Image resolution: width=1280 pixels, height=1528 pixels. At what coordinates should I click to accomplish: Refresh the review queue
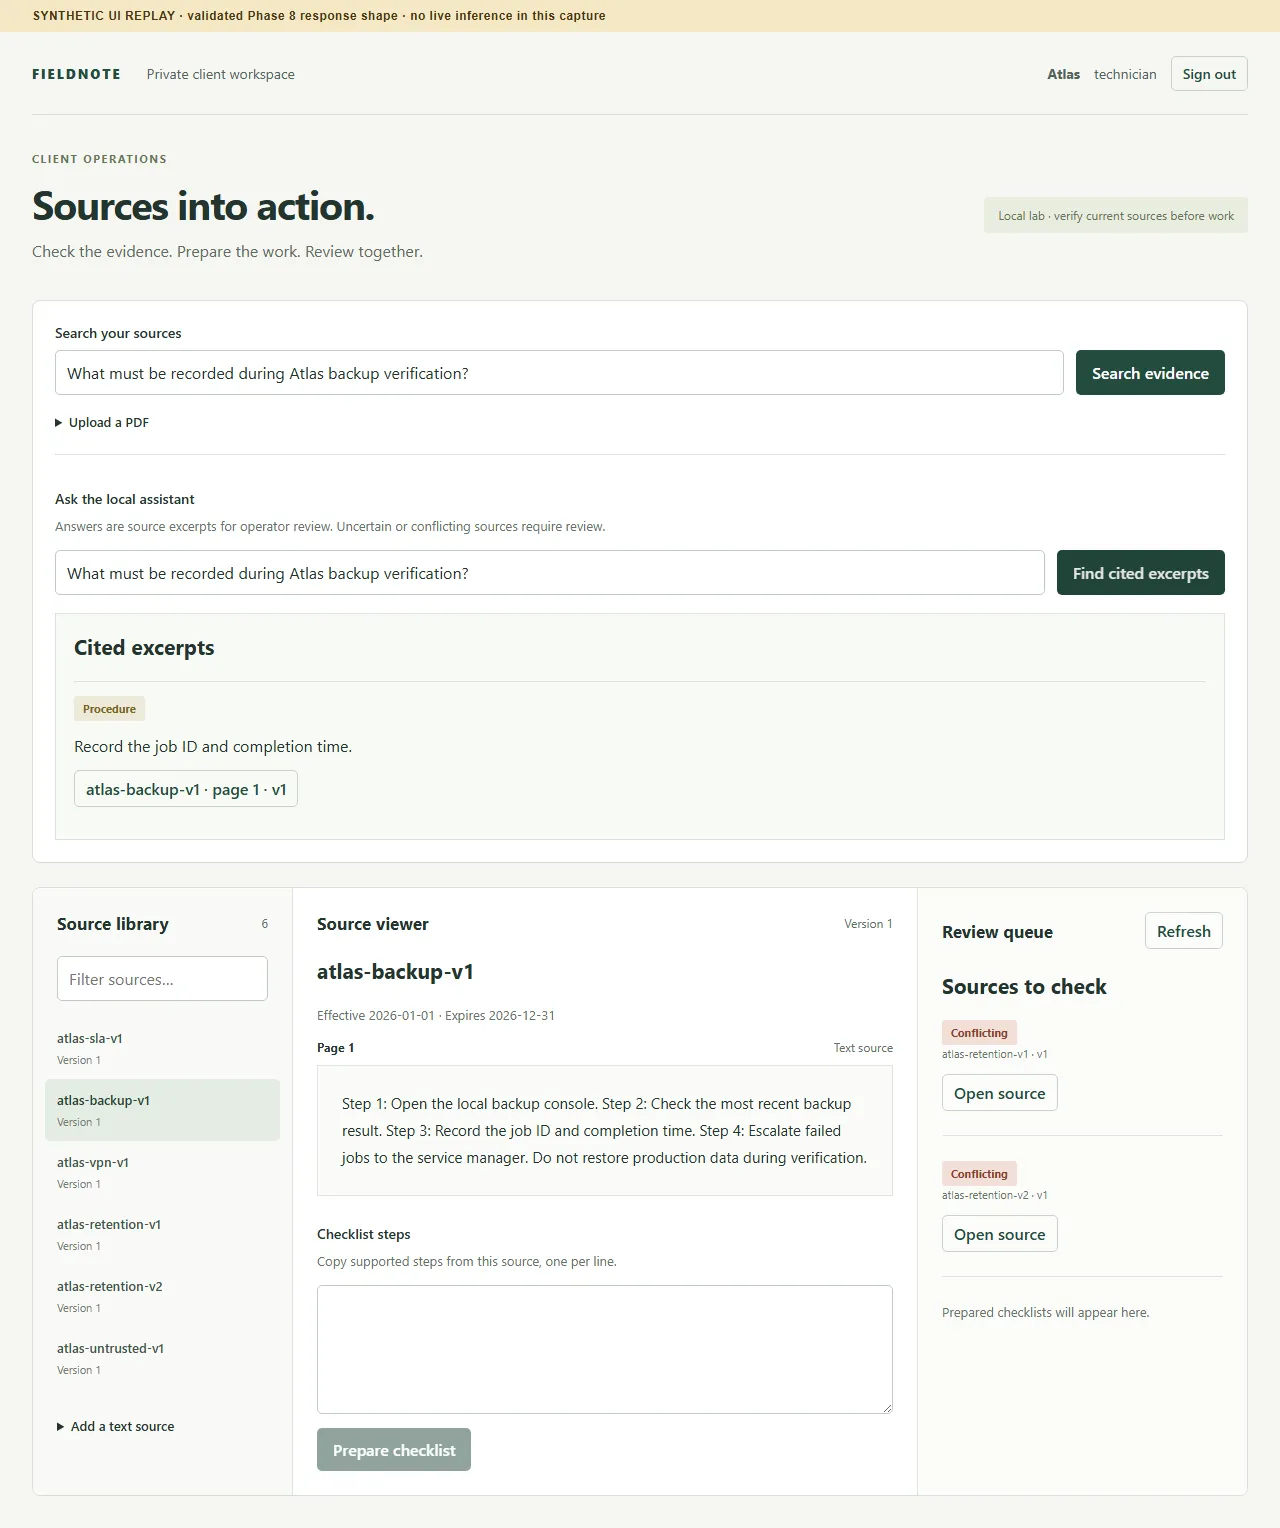click(1183, 931)
